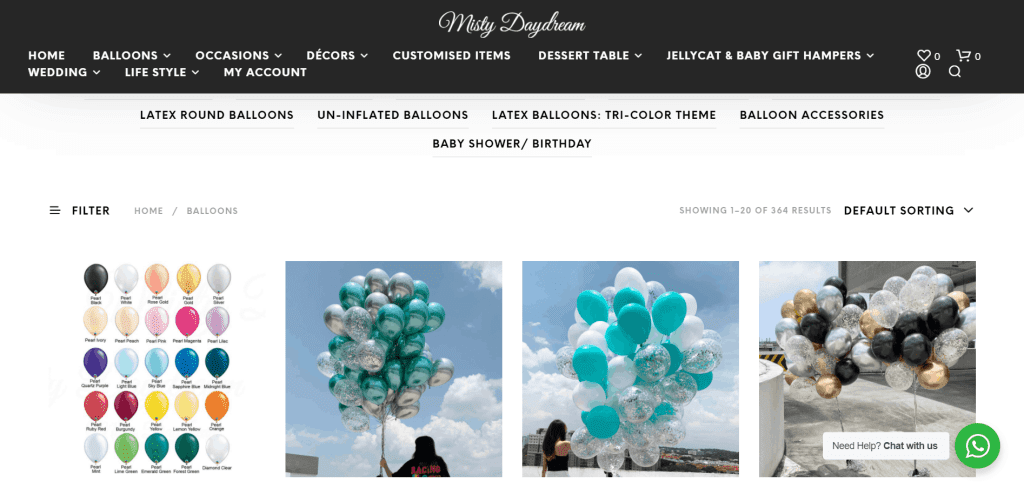Open the teal and white balloon bouquet product
Viewport: 1024px width, 488px height.
pos(630,368)
